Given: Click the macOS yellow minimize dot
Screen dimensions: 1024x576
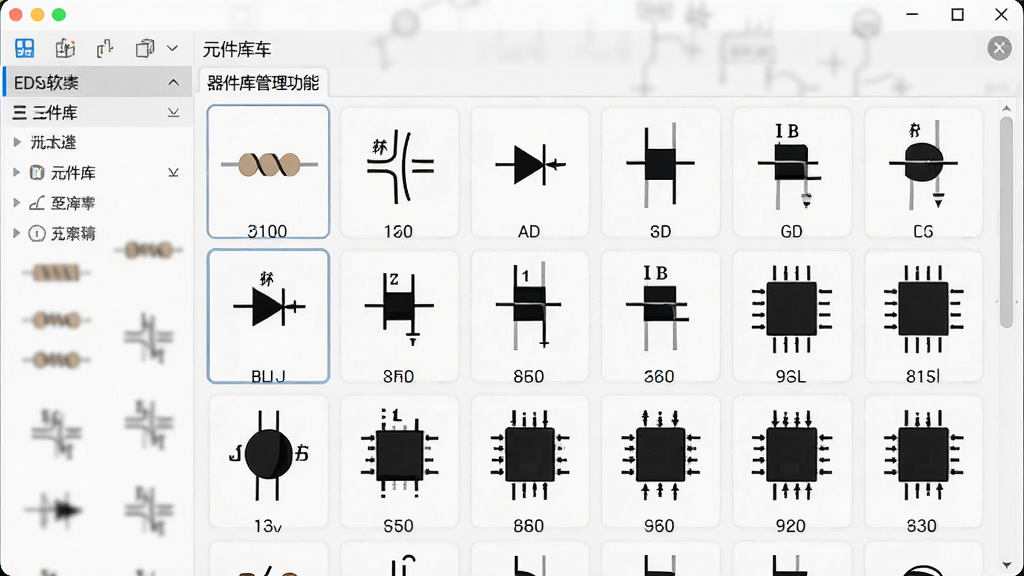Looking at the screenshot, I should pyautogui.click(x=38, y=14).
